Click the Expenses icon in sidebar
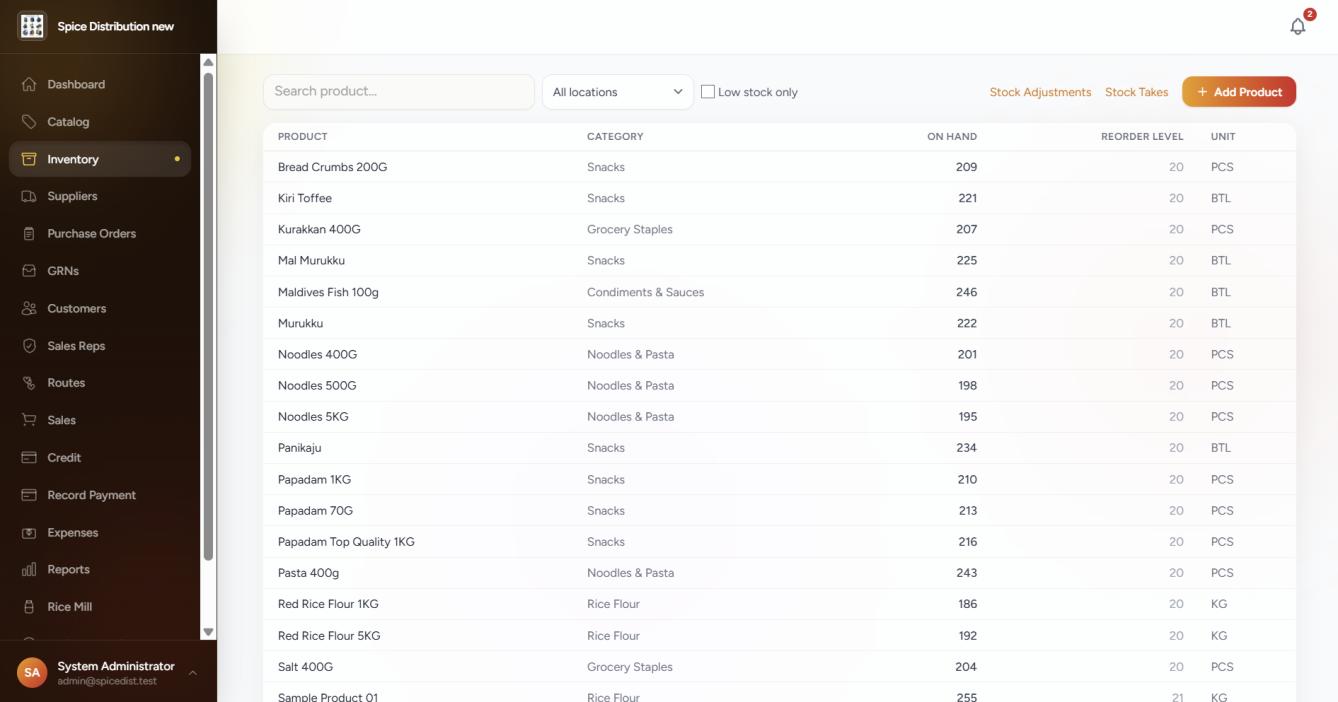Screen dimensions: 1338x702 point(29,533)
